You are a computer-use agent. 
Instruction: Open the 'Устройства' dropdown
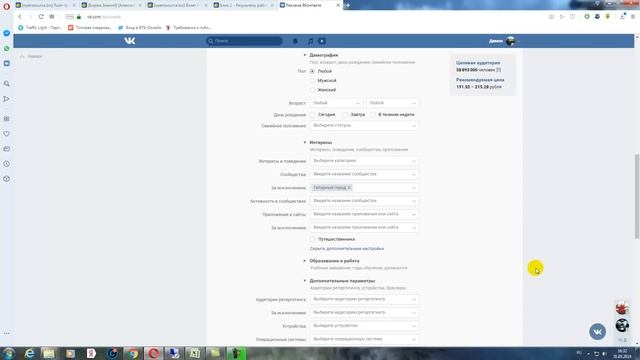tap(364, 326)
